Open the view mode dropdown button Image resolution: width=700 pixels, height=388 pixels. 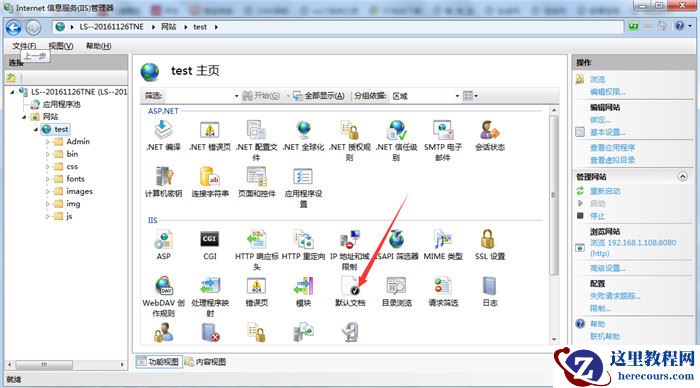point(471,96)
